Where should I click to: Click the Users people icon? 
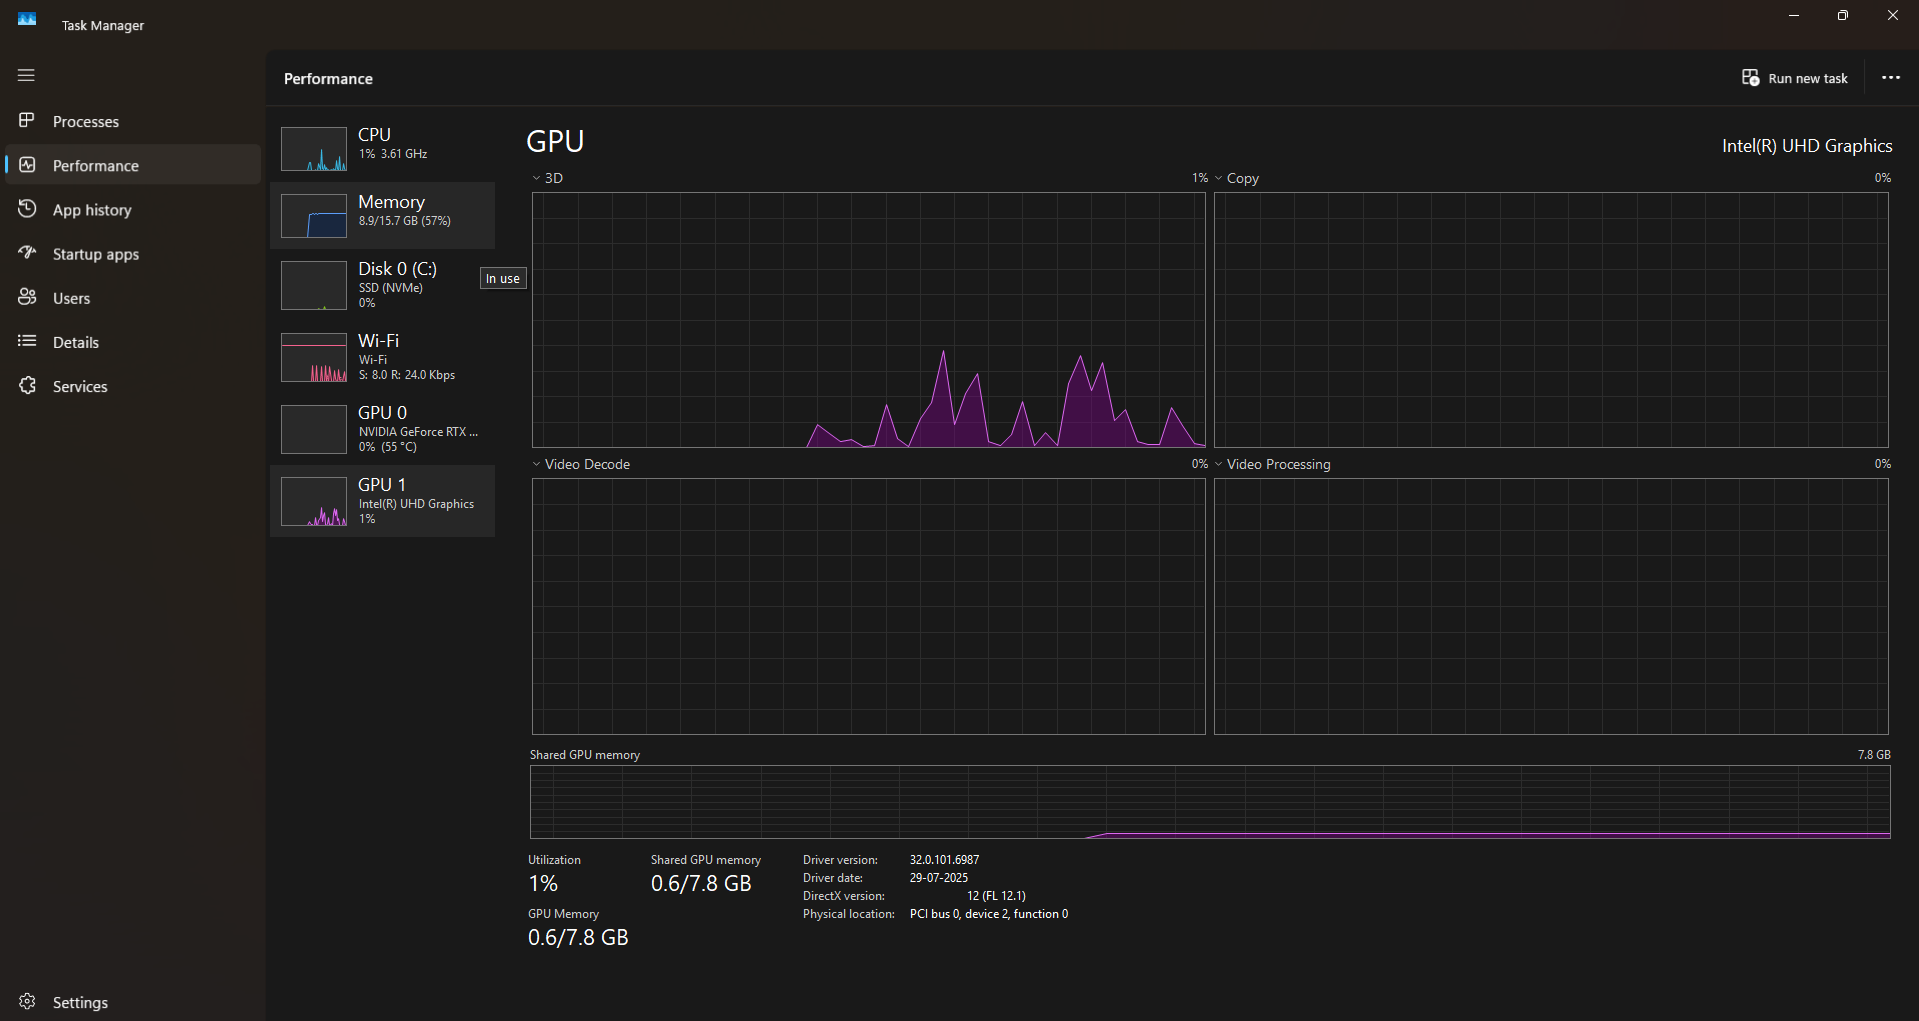27,297
